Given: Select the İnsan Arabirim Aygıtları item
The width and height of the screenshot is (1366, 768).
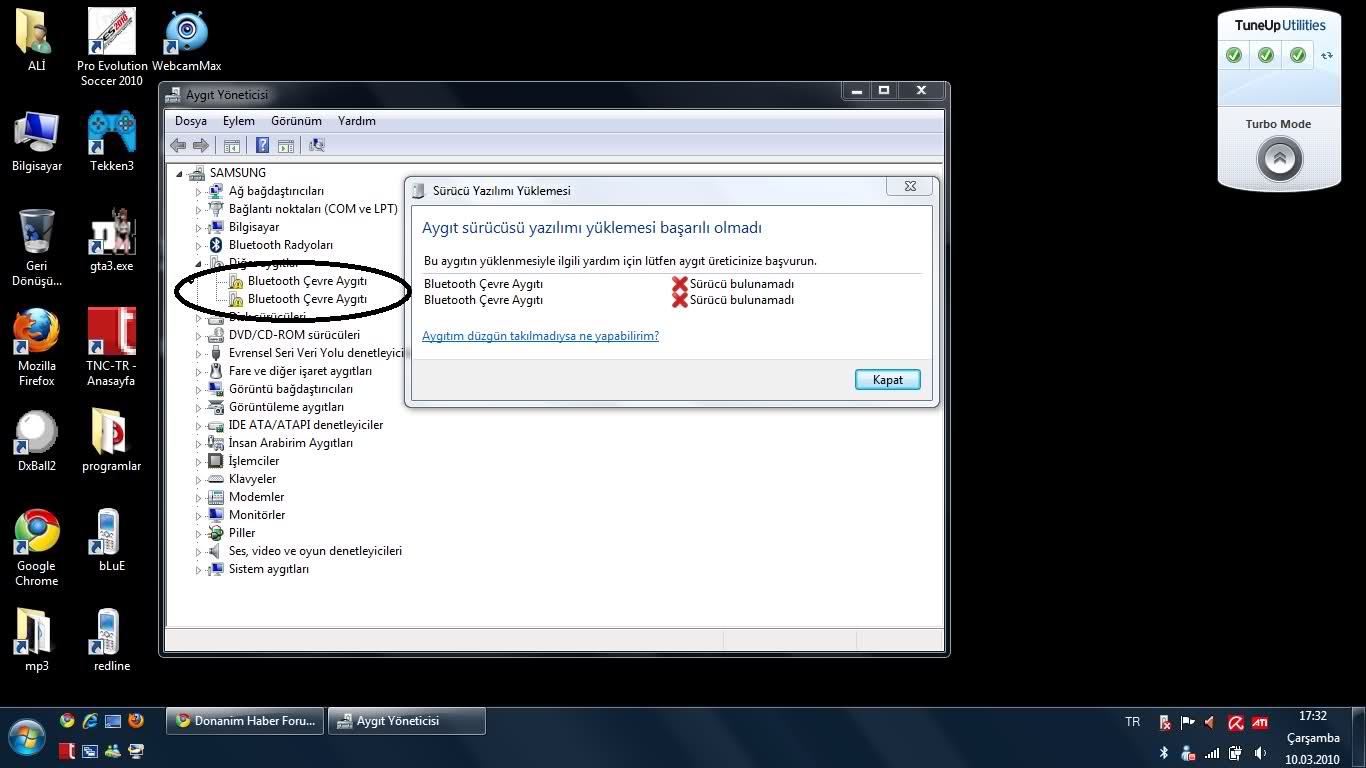Looking at the screenshot, I should (290, 443).
